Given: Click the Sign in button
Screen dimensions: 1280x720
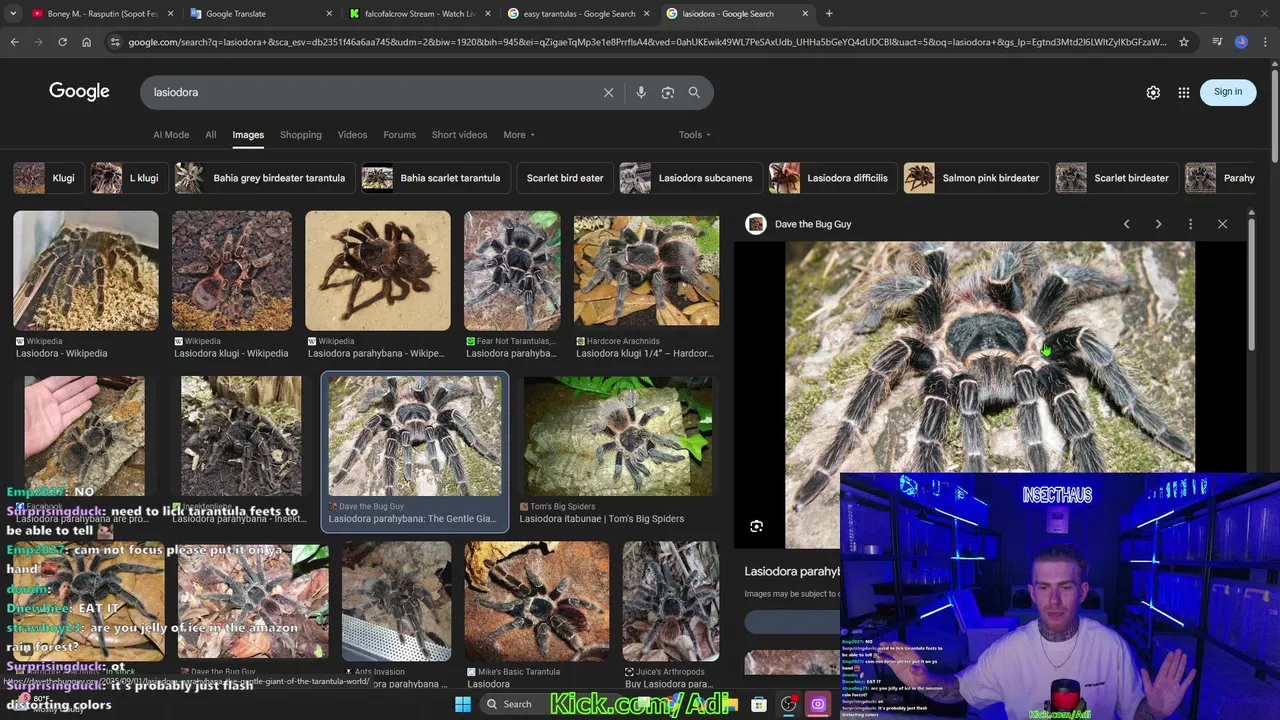Looking at the screenshot, I should (1227, 92).
